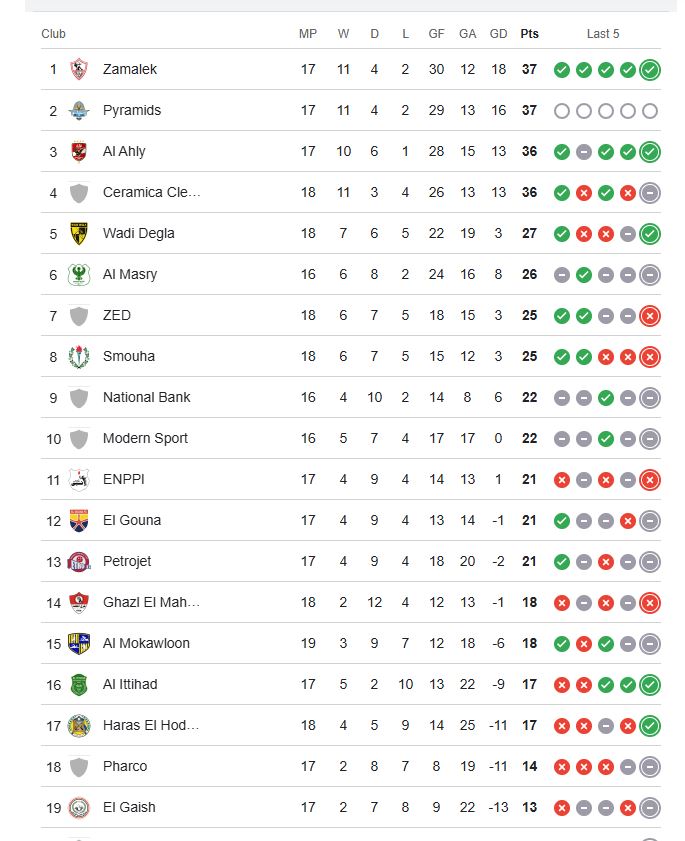Open the National Bank team link
Image resolution: width=685 pixels, height=841 pixels.
click(146, 398)
